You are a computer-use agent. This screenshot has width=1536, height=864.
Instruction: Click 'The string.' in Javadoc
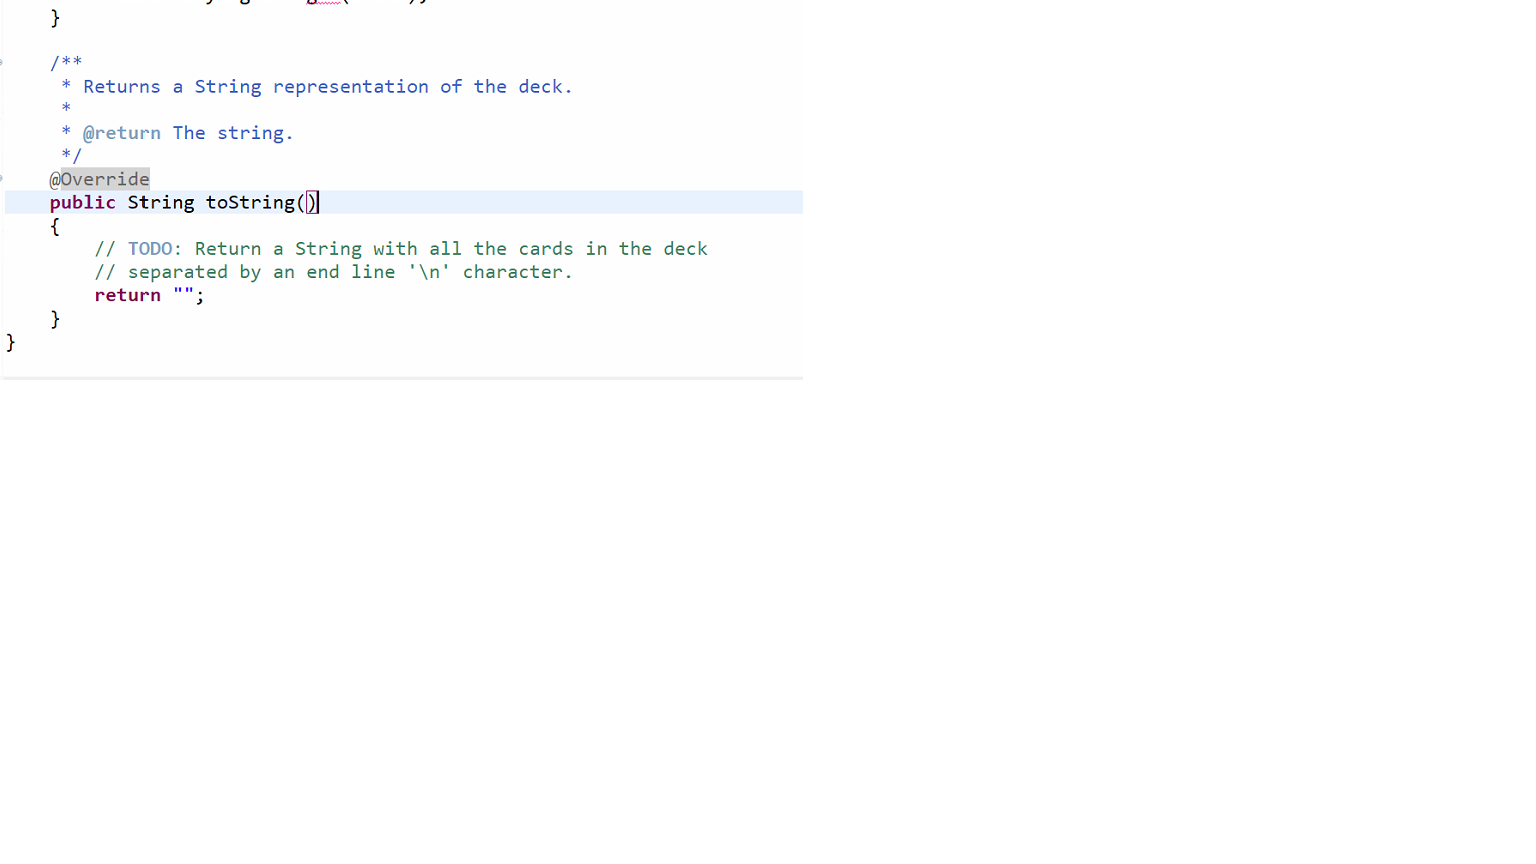tap(233, 133)
